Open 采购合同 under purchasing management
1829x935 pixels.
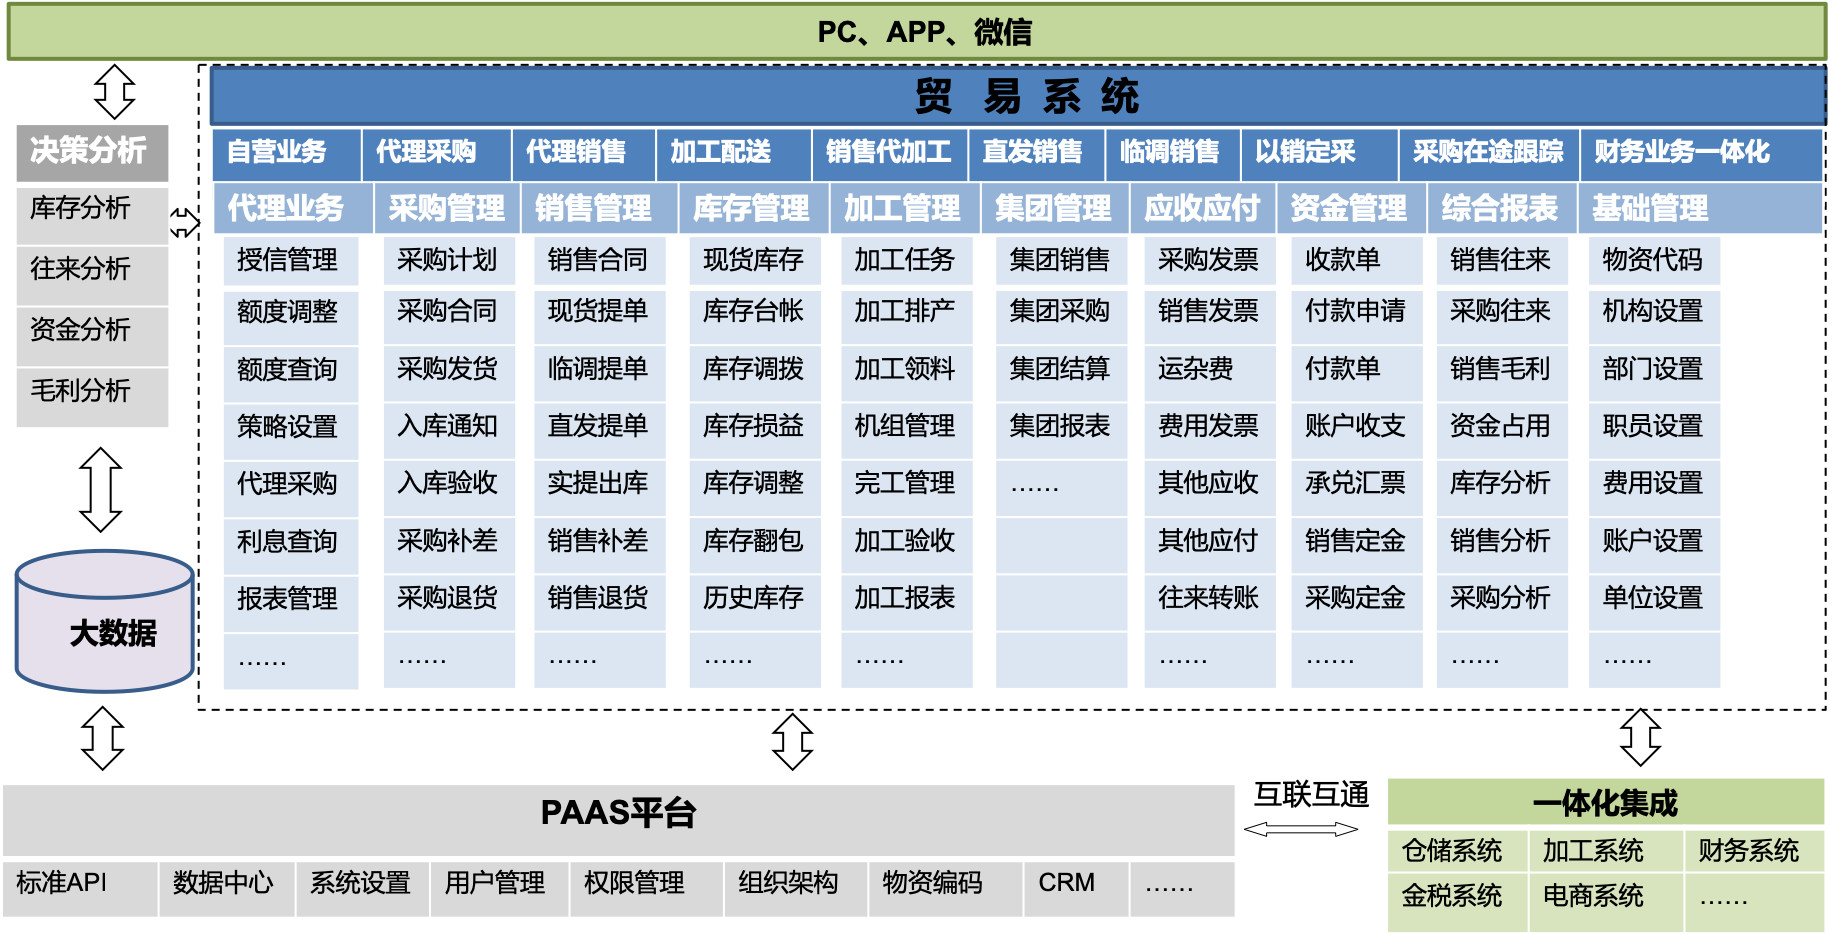pos(446,311)
